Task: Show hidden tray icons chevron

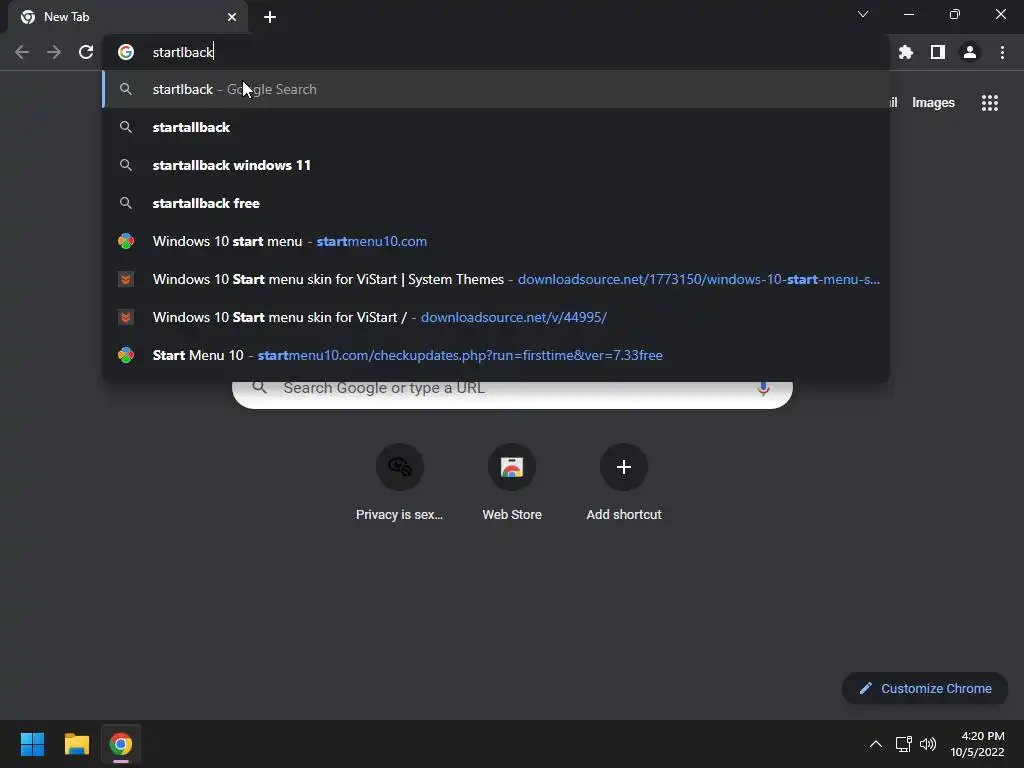Action: click(876, 744)
